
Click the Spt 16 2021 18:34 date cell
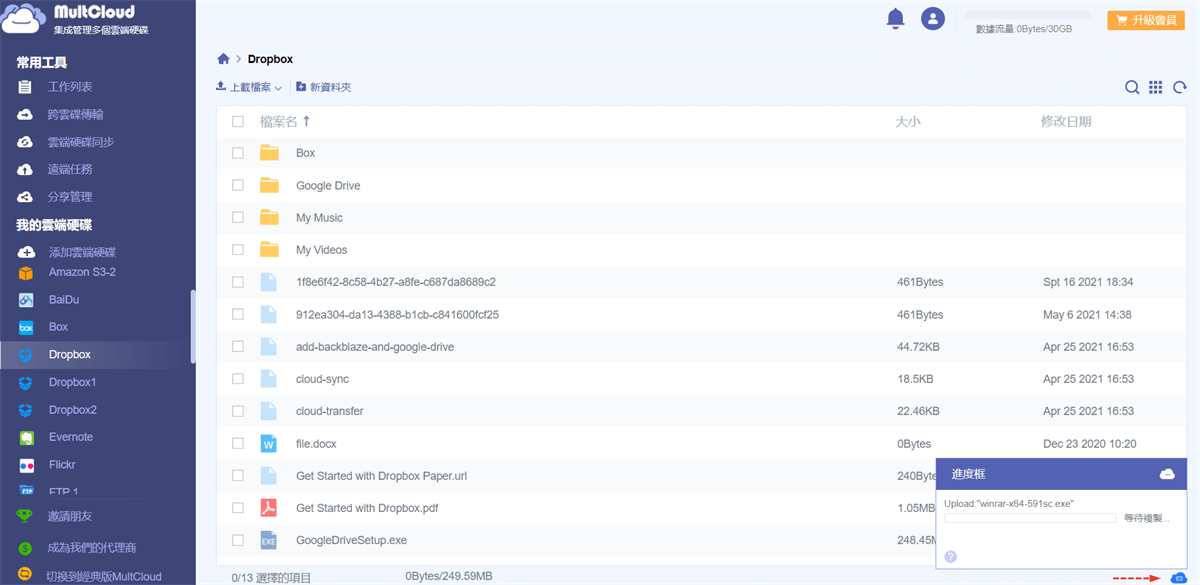[1088, 282]
